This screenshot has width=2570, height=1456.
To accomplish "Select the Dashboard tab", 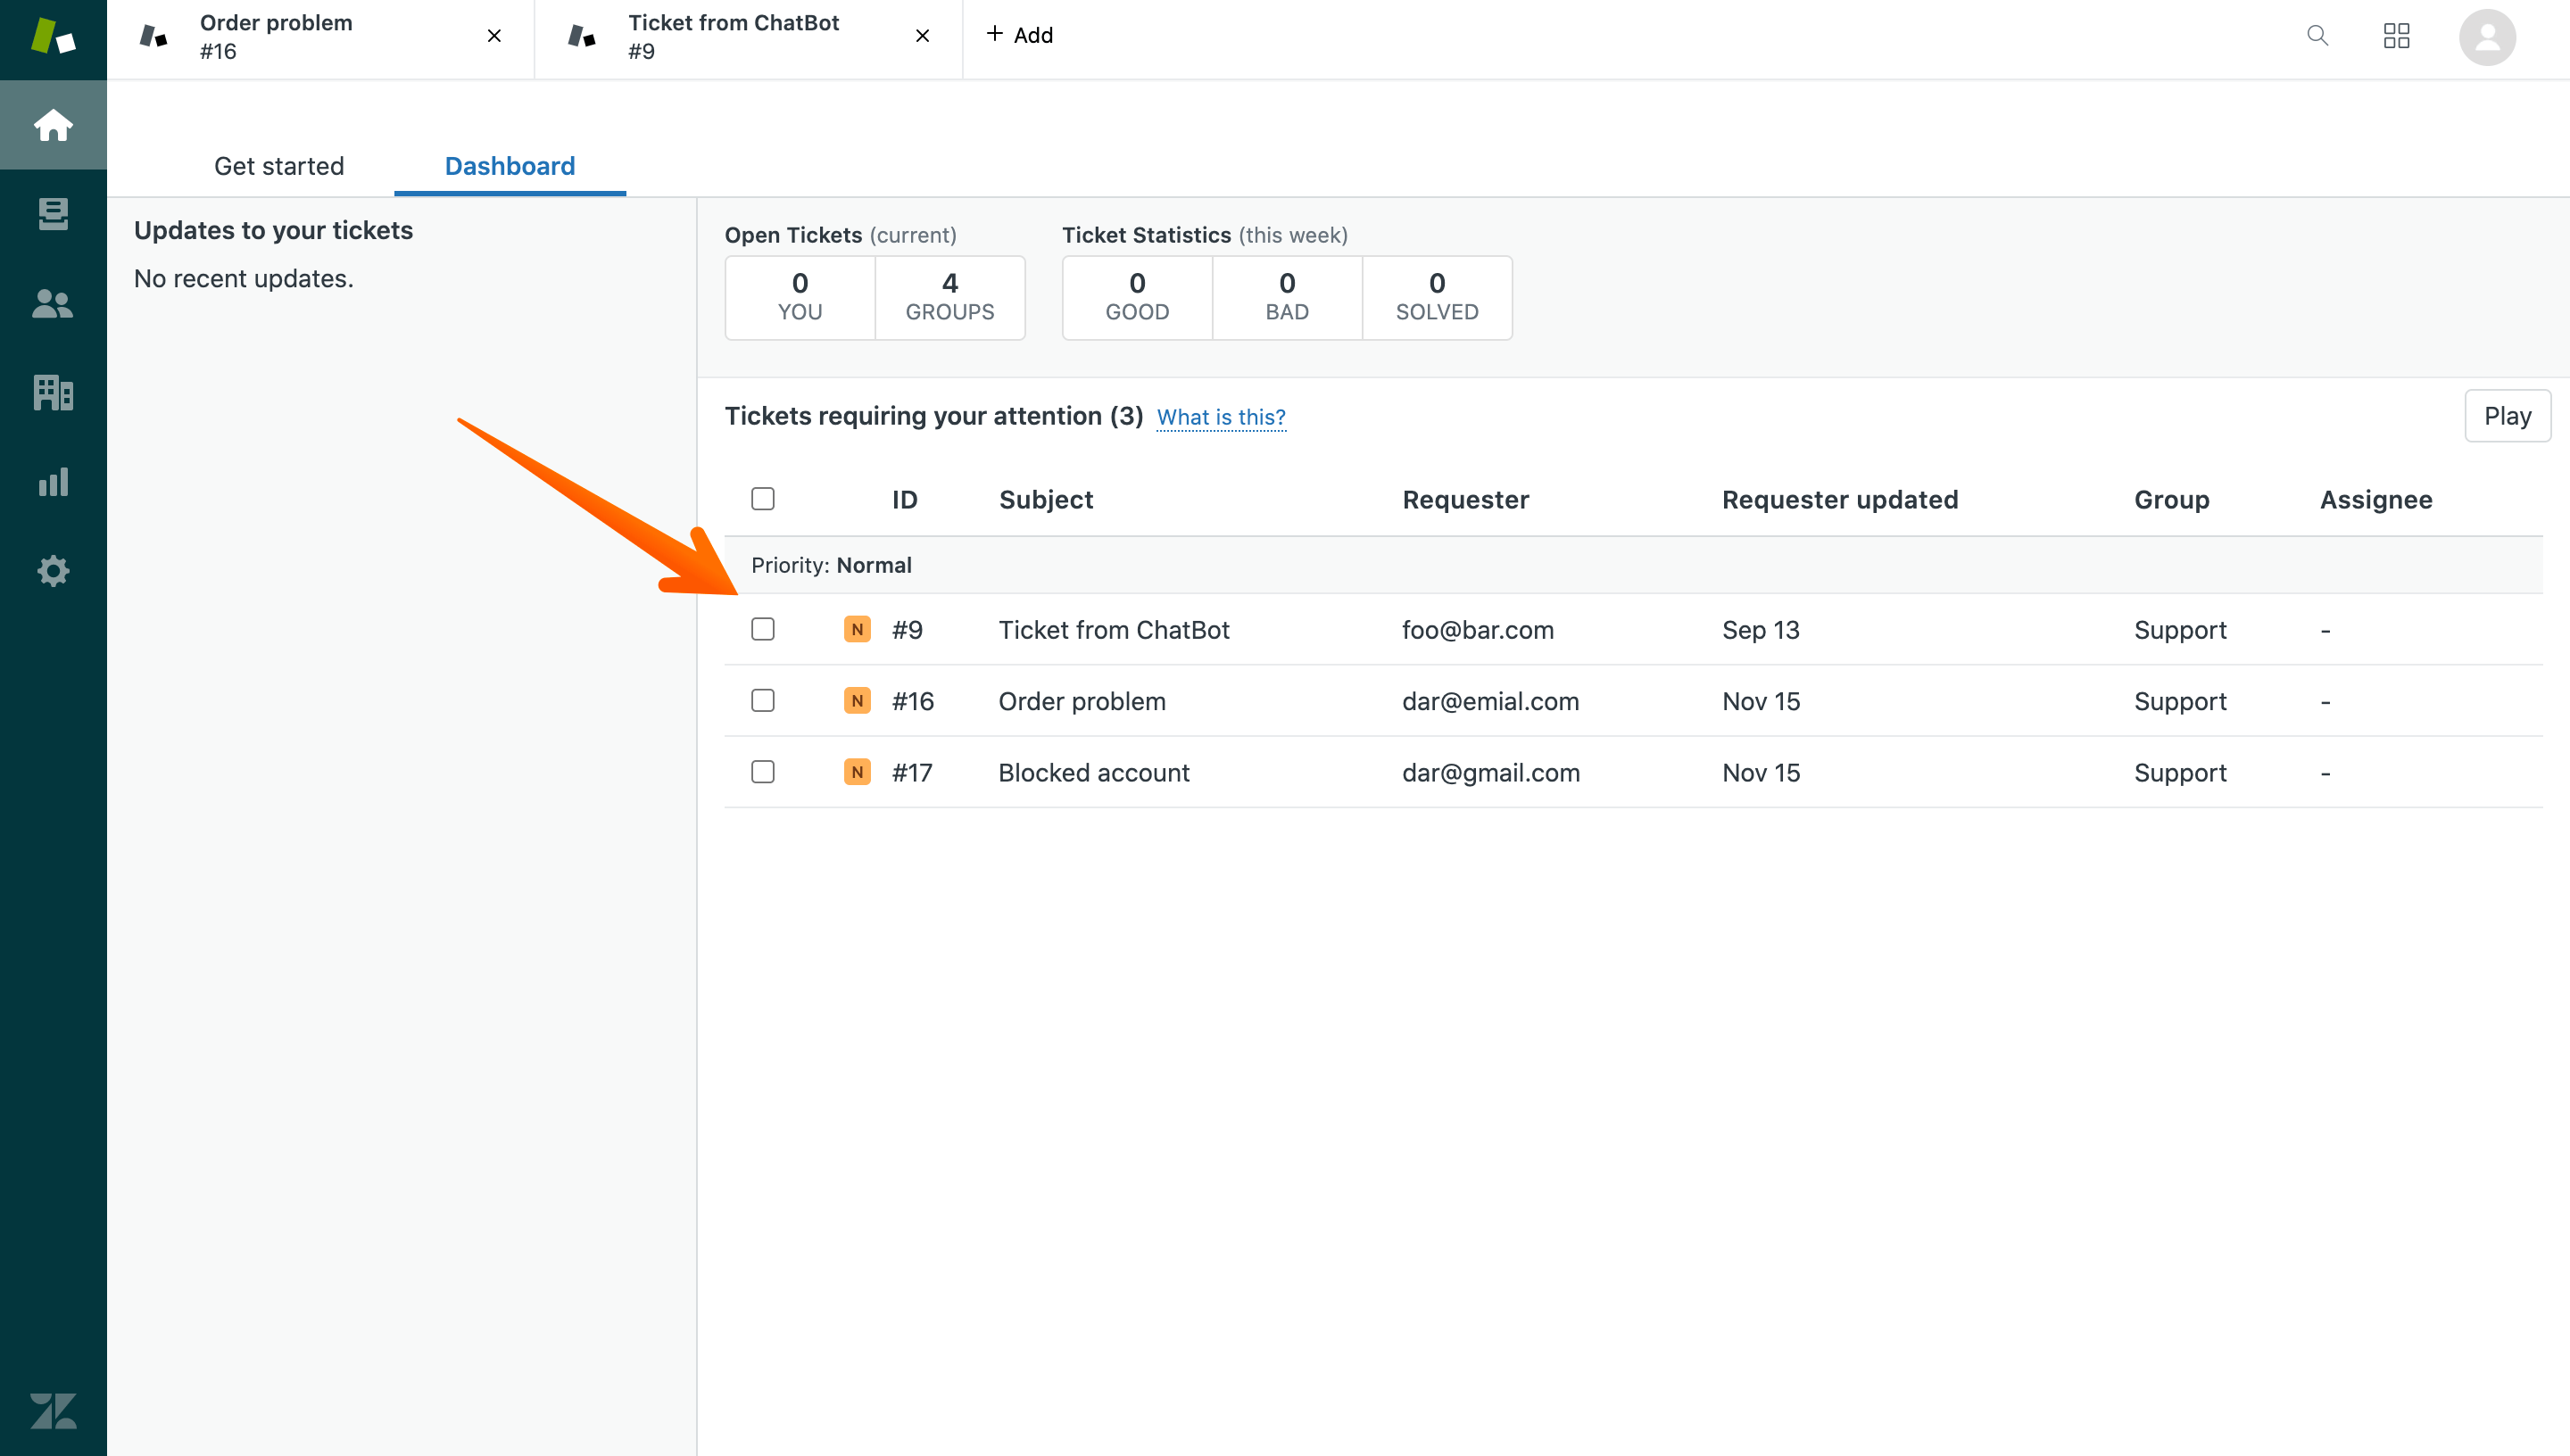I will (510, 166).
